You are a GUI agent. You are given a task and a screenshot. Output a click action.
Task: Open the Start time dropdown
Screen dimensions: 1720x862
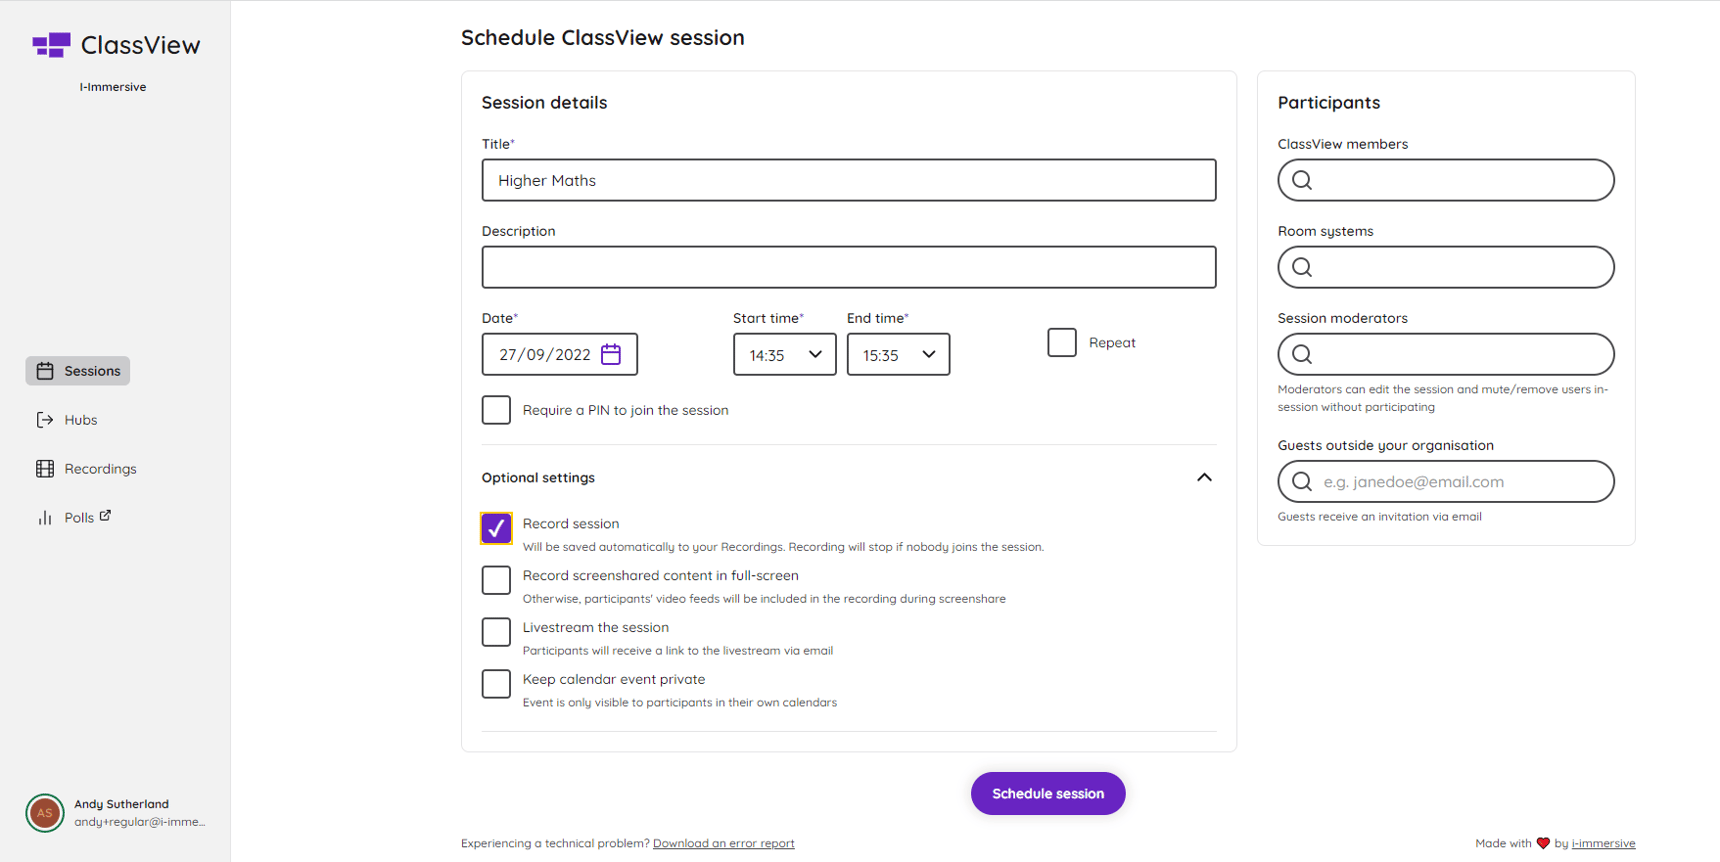click(783, 354)
